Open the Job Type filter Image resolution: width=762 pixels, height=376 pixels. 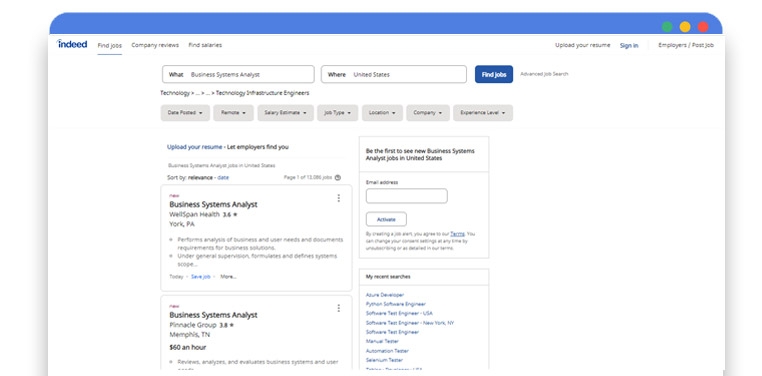coord(338,113)
